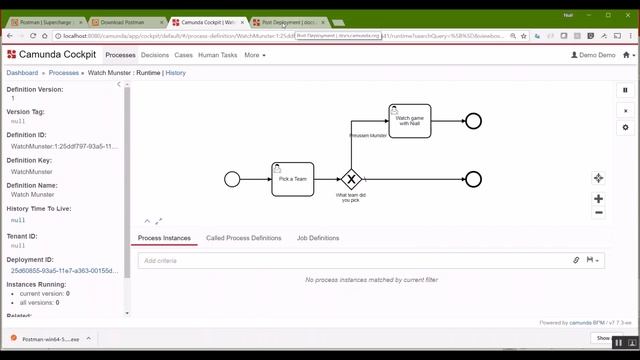The image size is (640, 360).
Task: Zoom out of the diagram with minus
Action: [598, 213]
